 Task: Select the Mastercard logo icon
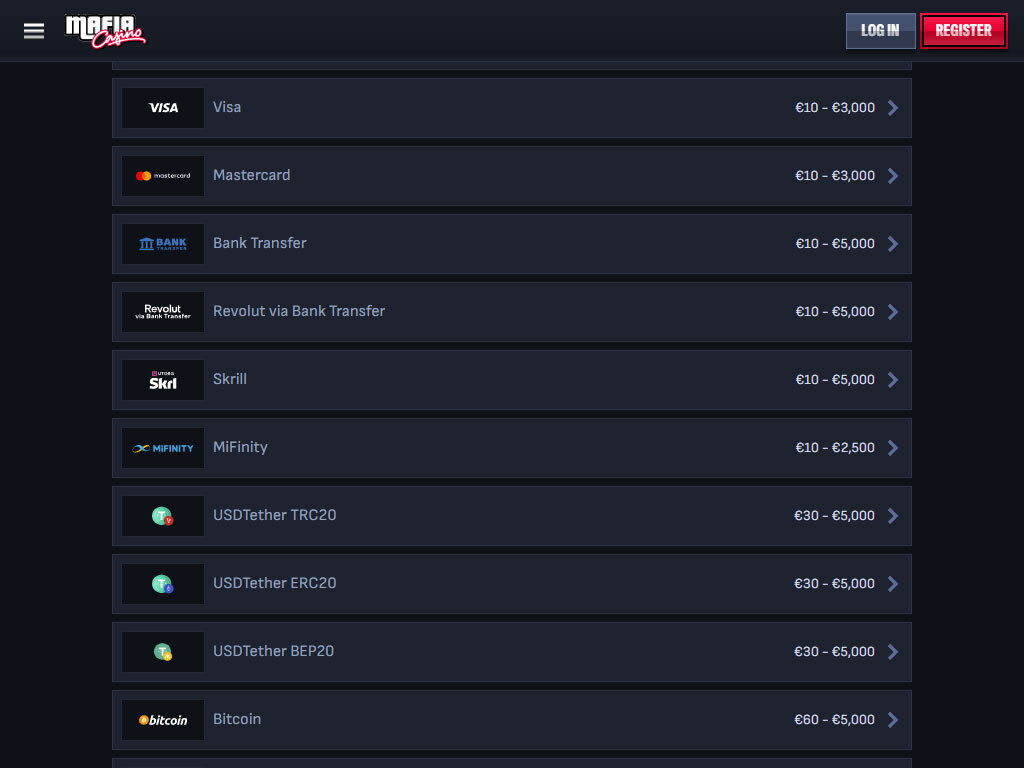coord(163,176)
